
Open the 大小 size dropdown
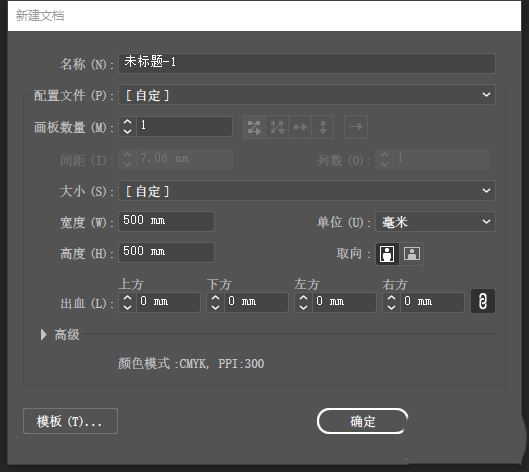pos(307,191)
